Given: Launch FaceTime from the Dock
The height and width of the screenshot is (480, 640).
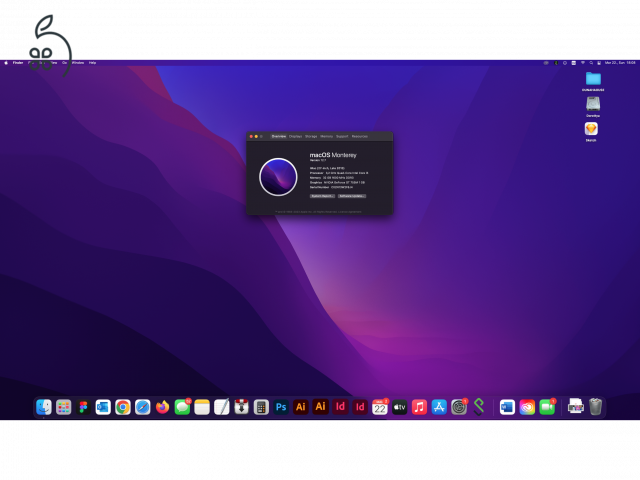Looking at the screenshot, I should 547,407.
